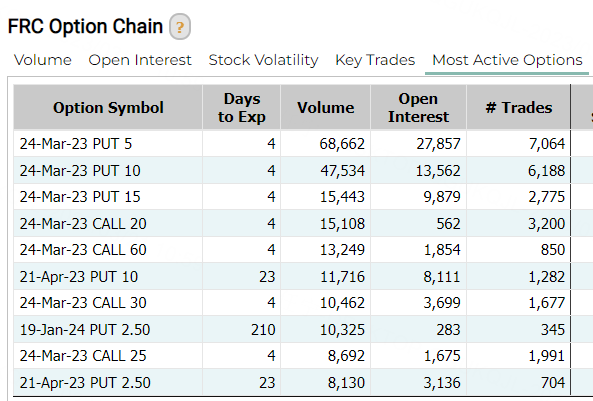Viewport: 593px width, 401px height.
Task: Click volume value 15,443
Action: pos(342,197)
